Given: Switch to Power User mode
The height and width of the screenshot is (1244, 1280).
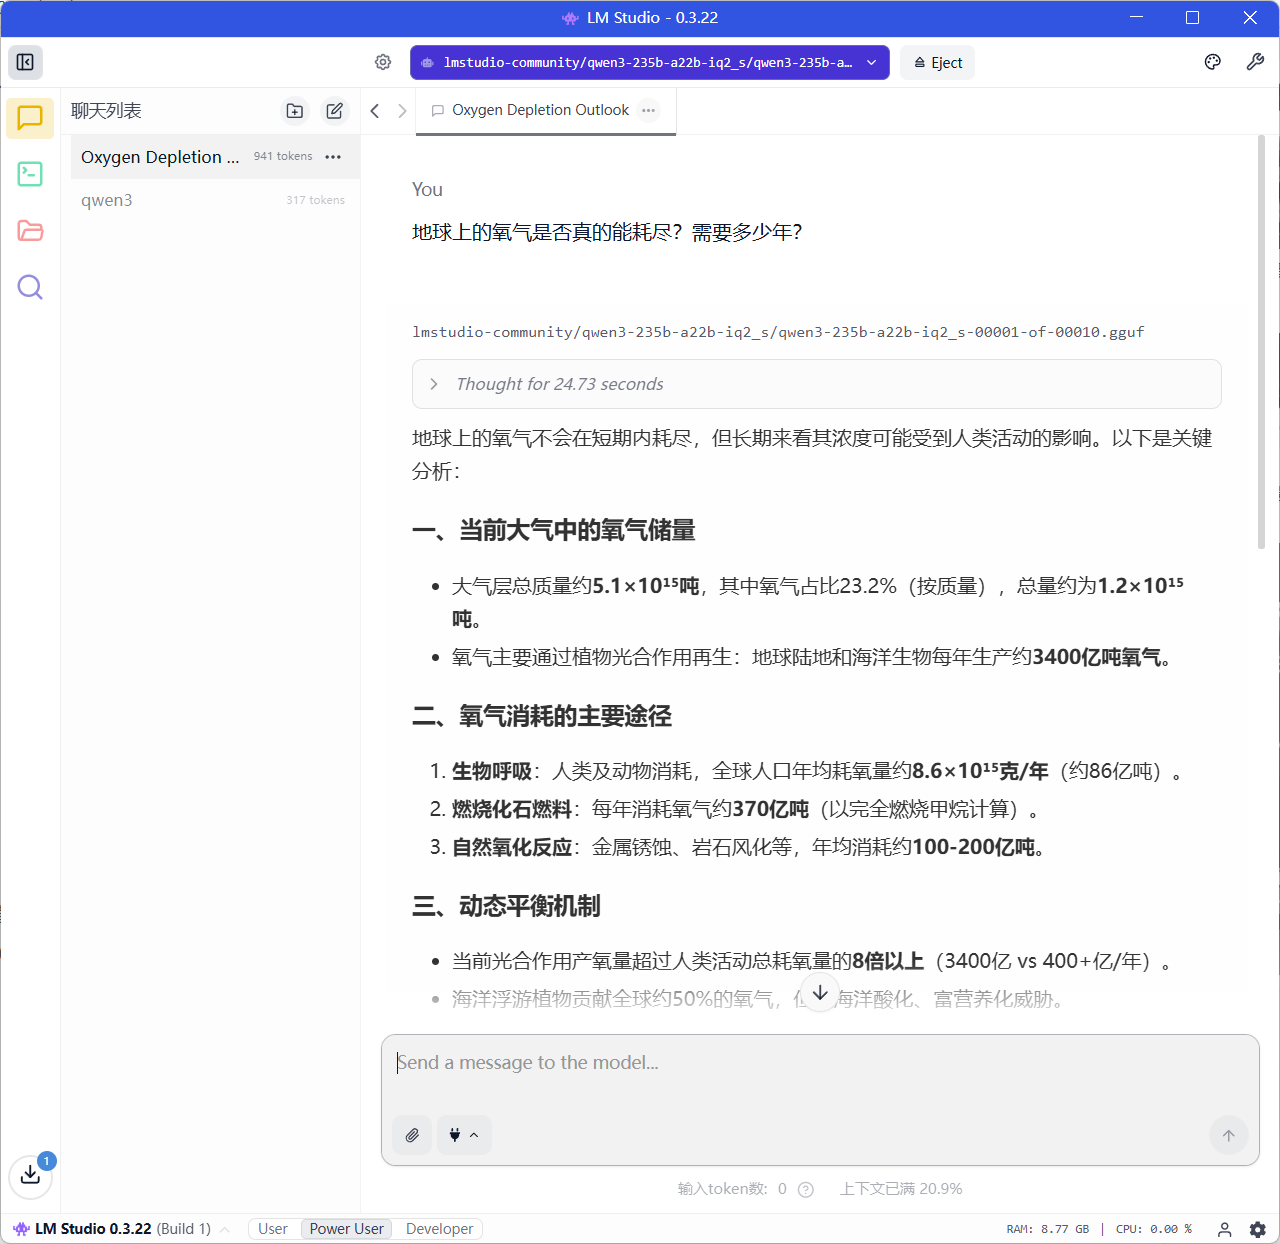Looking at the screenshot, I should click(x=346, y=1229).
